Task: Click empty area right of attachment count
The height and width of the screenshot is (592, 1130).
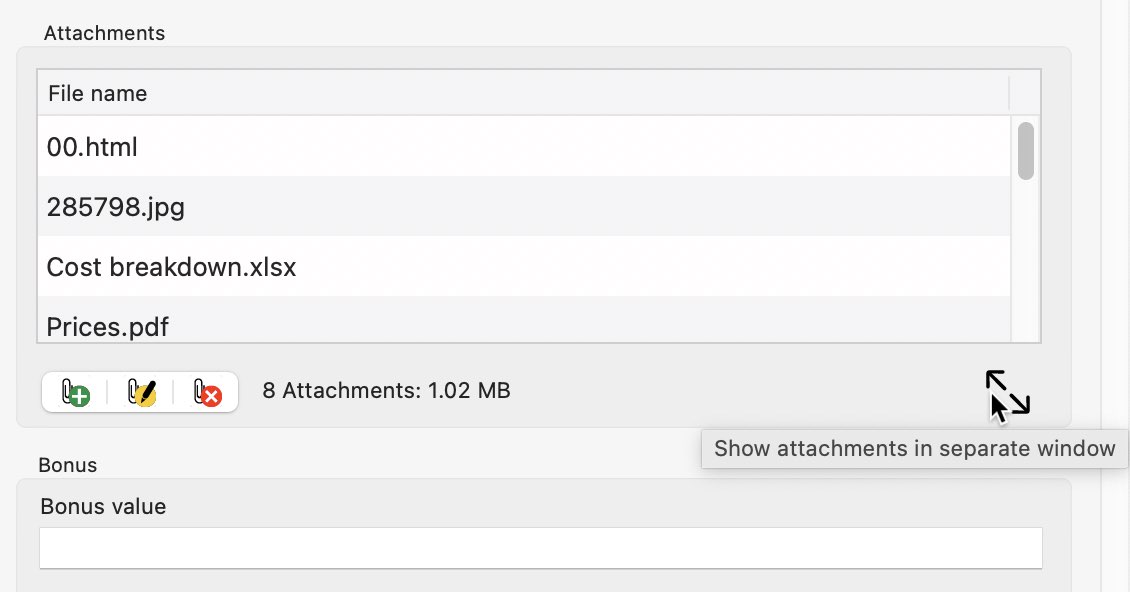Action: [x=742, y=392]
